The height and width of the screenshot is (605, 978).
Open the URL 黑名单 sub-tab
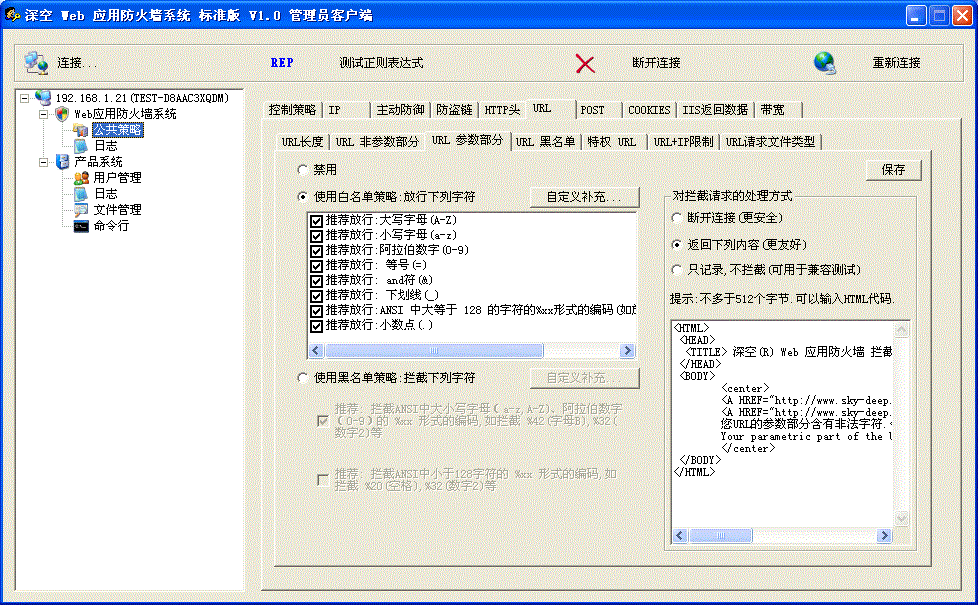click(545, 142)
